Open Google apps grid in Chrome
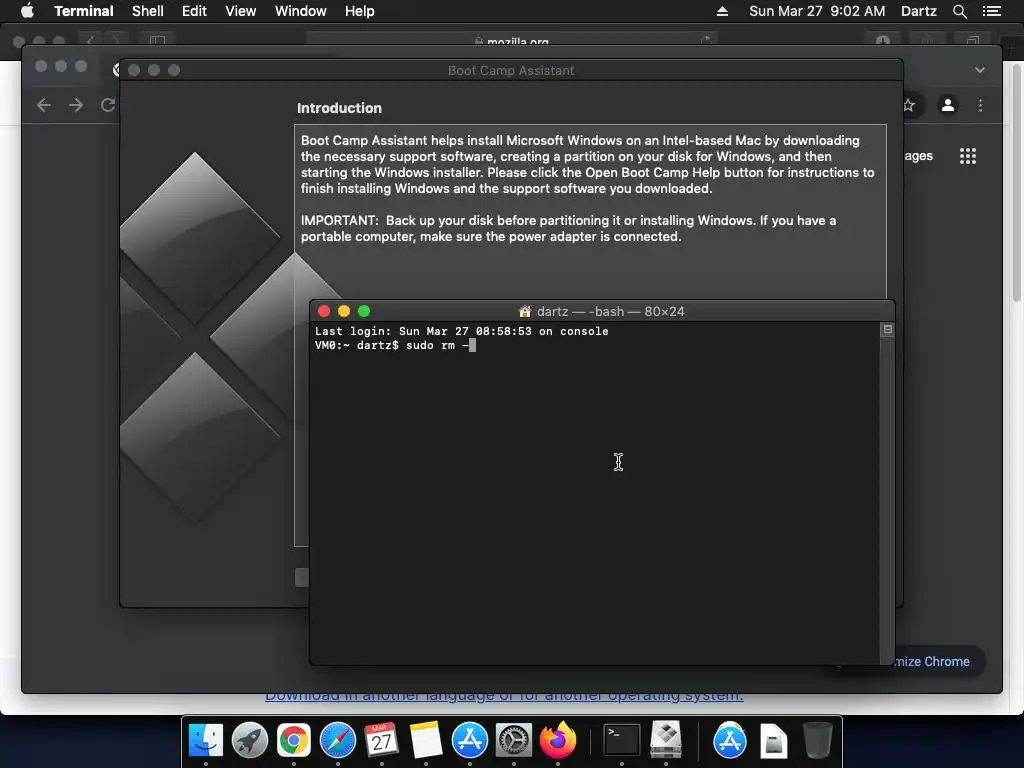The height and width of the screenshot is (768, 1024). pos(968,156)
